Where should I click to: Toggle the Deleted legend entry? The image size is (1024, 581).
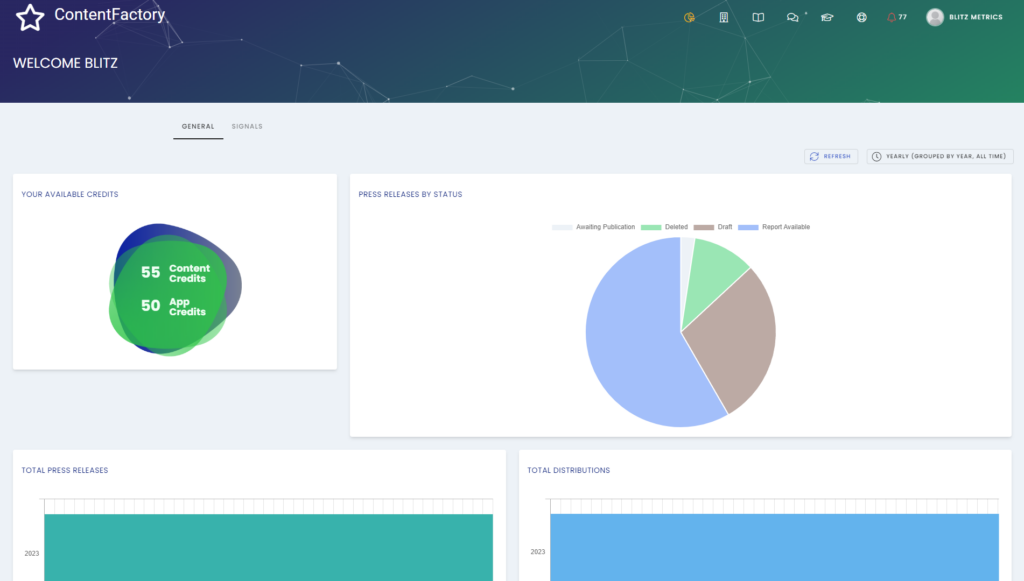click(x=665, y=227)
